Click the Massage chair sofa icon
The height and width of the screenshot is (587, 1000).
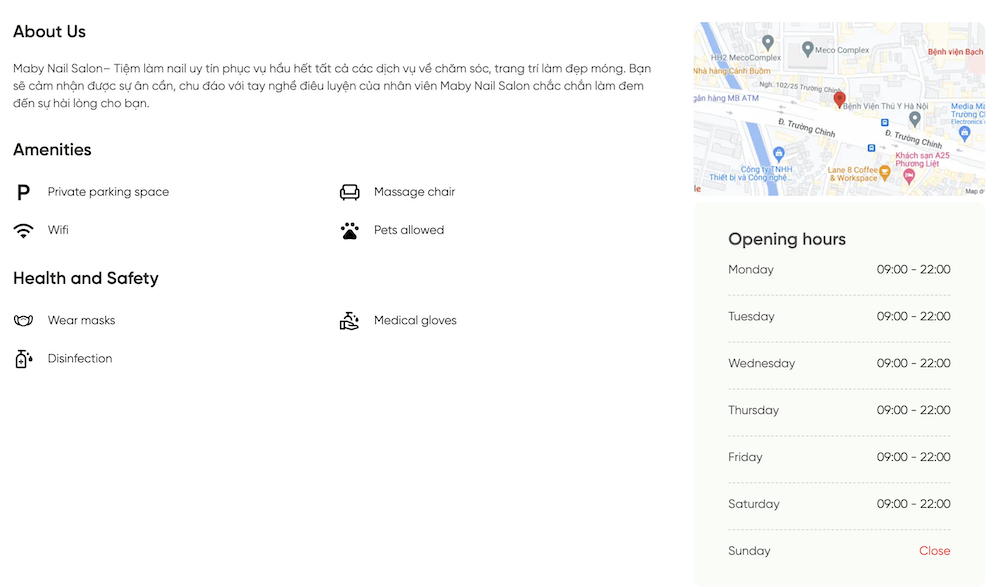point(349,192)
